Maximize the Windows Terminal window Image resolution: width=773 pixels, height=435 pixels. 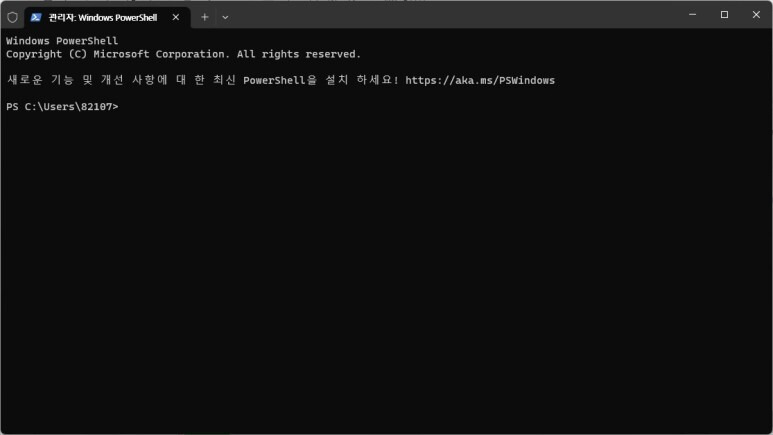(724, 15)
